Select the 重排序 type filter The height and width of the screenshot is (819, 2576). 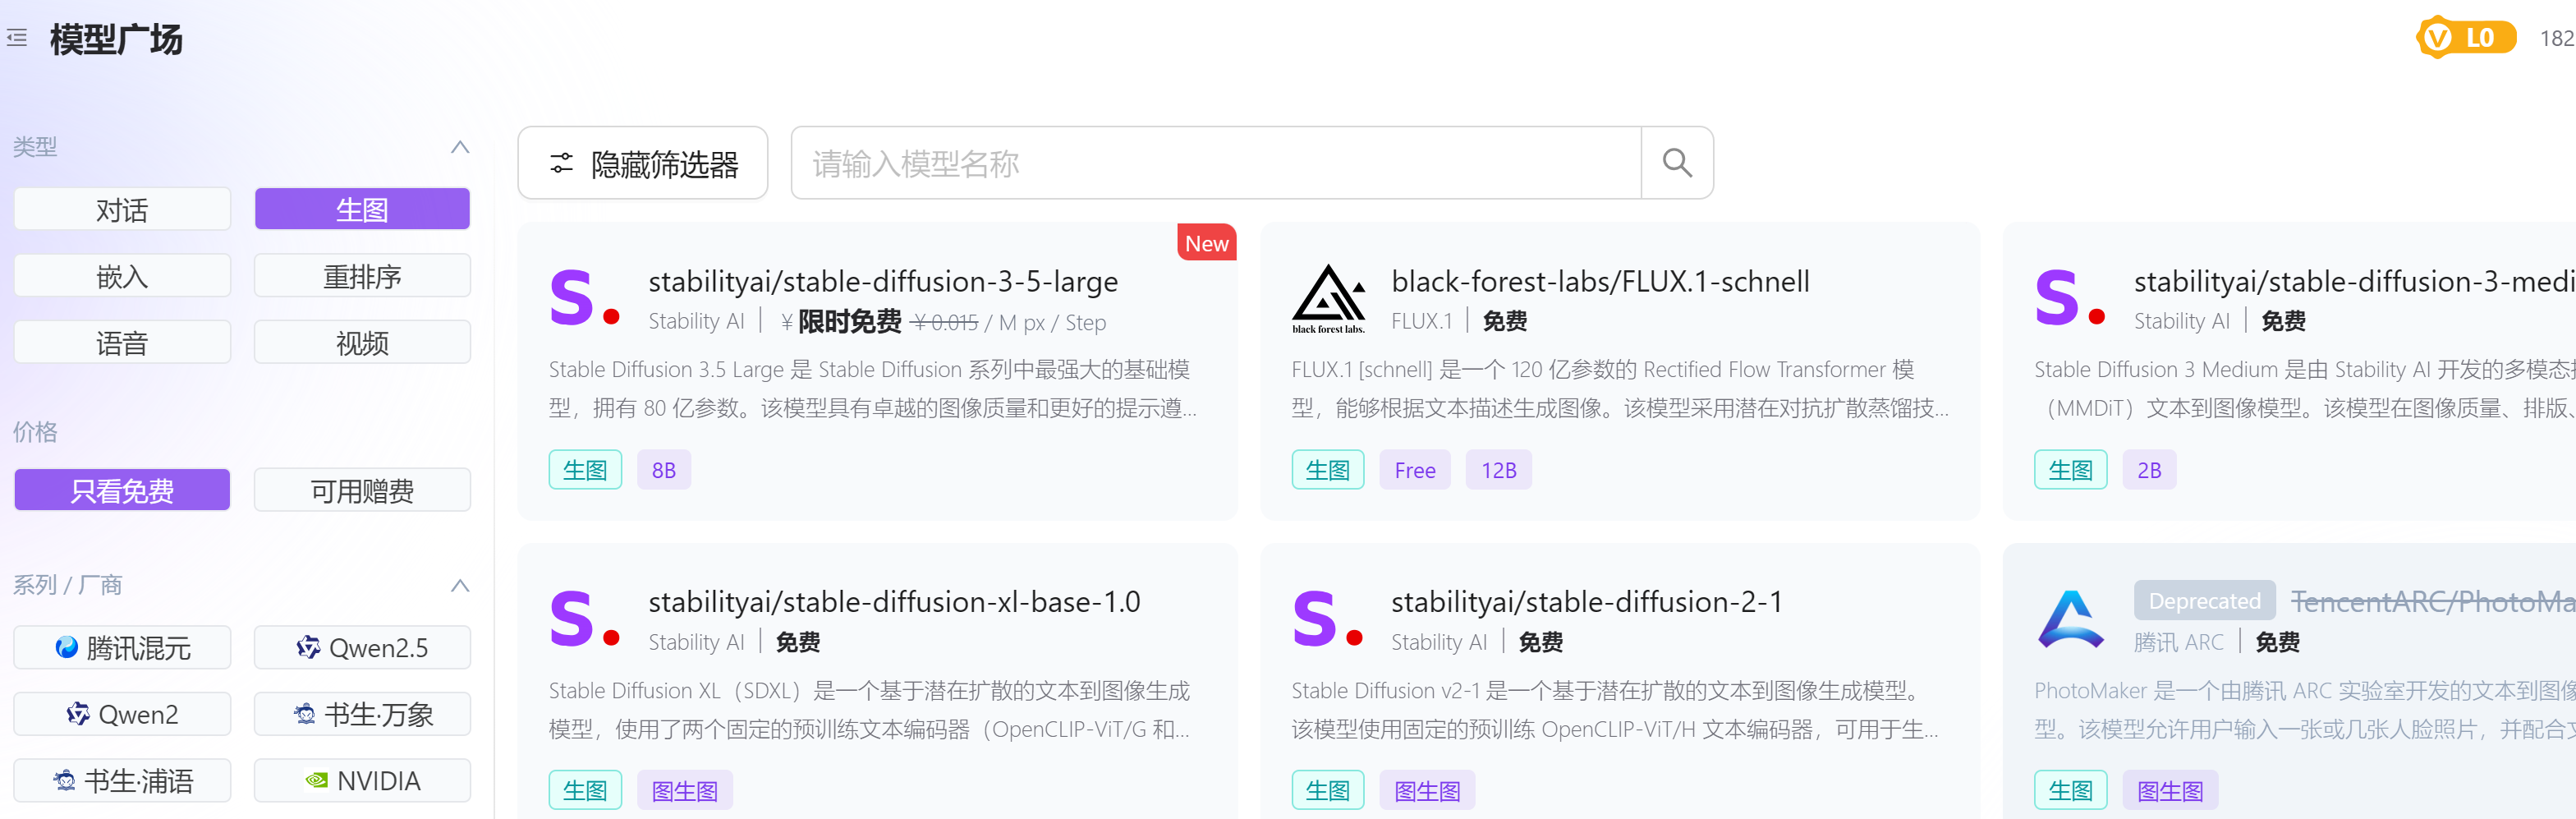[x=362, y=276]
